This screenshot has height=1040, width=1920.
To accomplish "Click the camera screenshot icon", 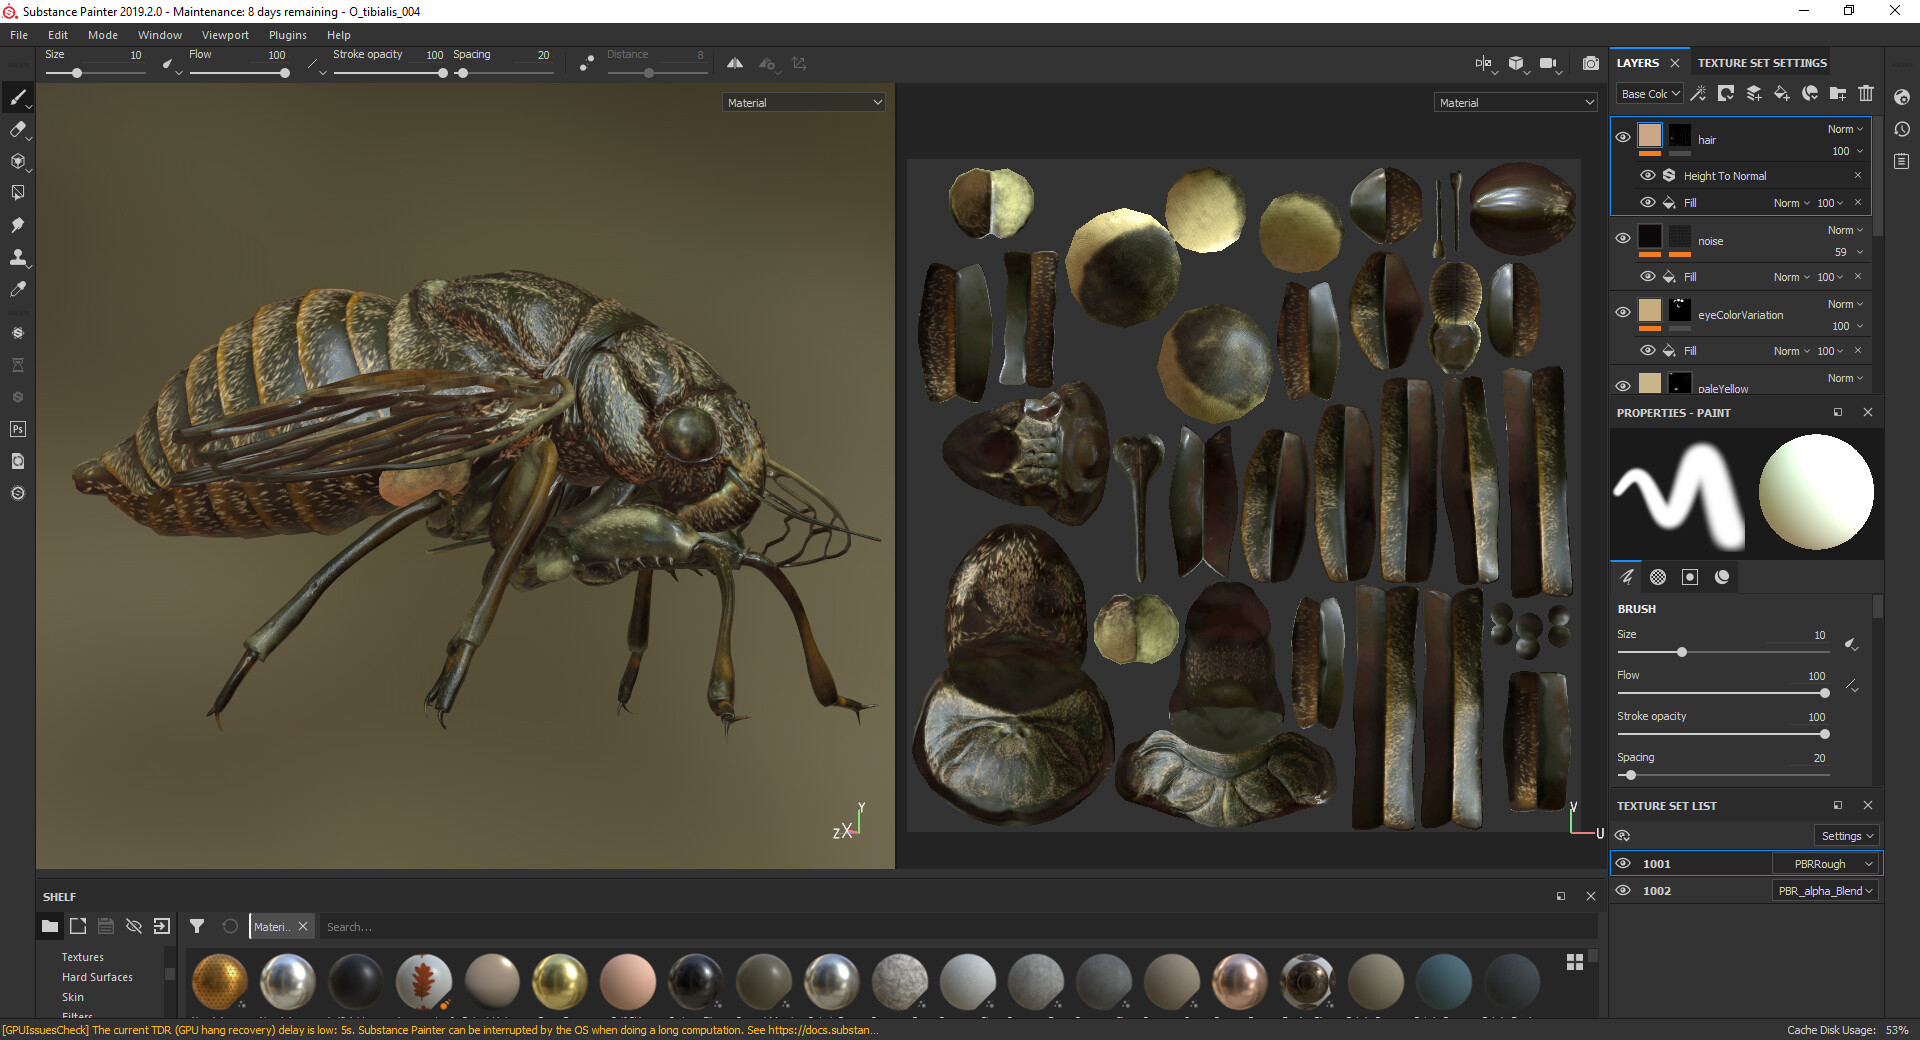I will point(1590,64).
